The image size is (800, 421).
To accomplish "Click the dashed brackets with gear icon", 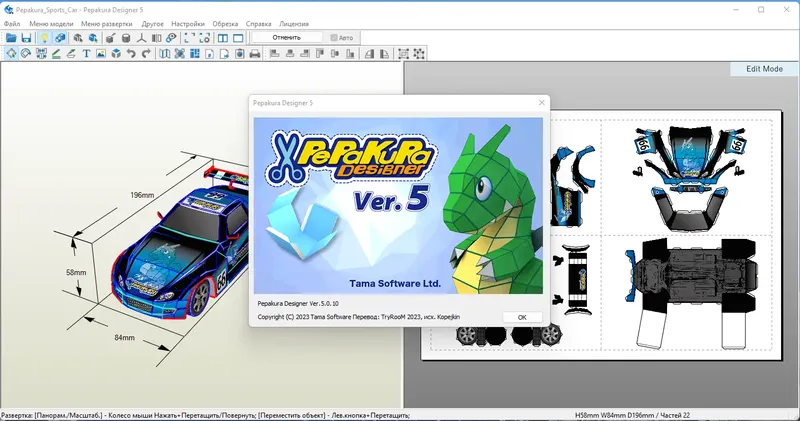I will point(205,38).
